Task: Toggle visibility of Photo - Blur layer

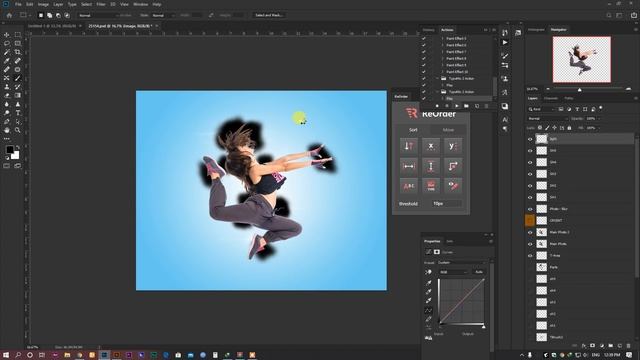Action: pos(530,209)
